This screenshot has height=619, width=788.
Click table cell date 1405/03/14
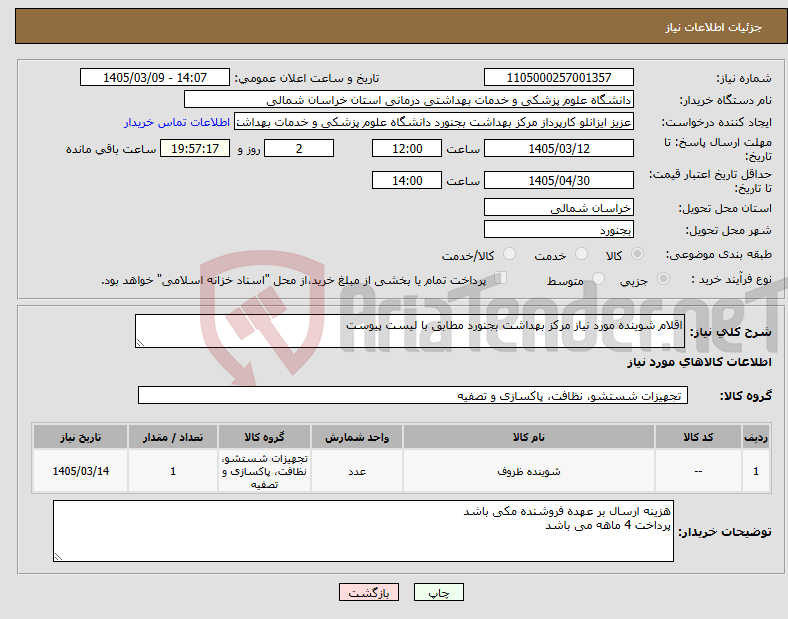click(80, 471)
